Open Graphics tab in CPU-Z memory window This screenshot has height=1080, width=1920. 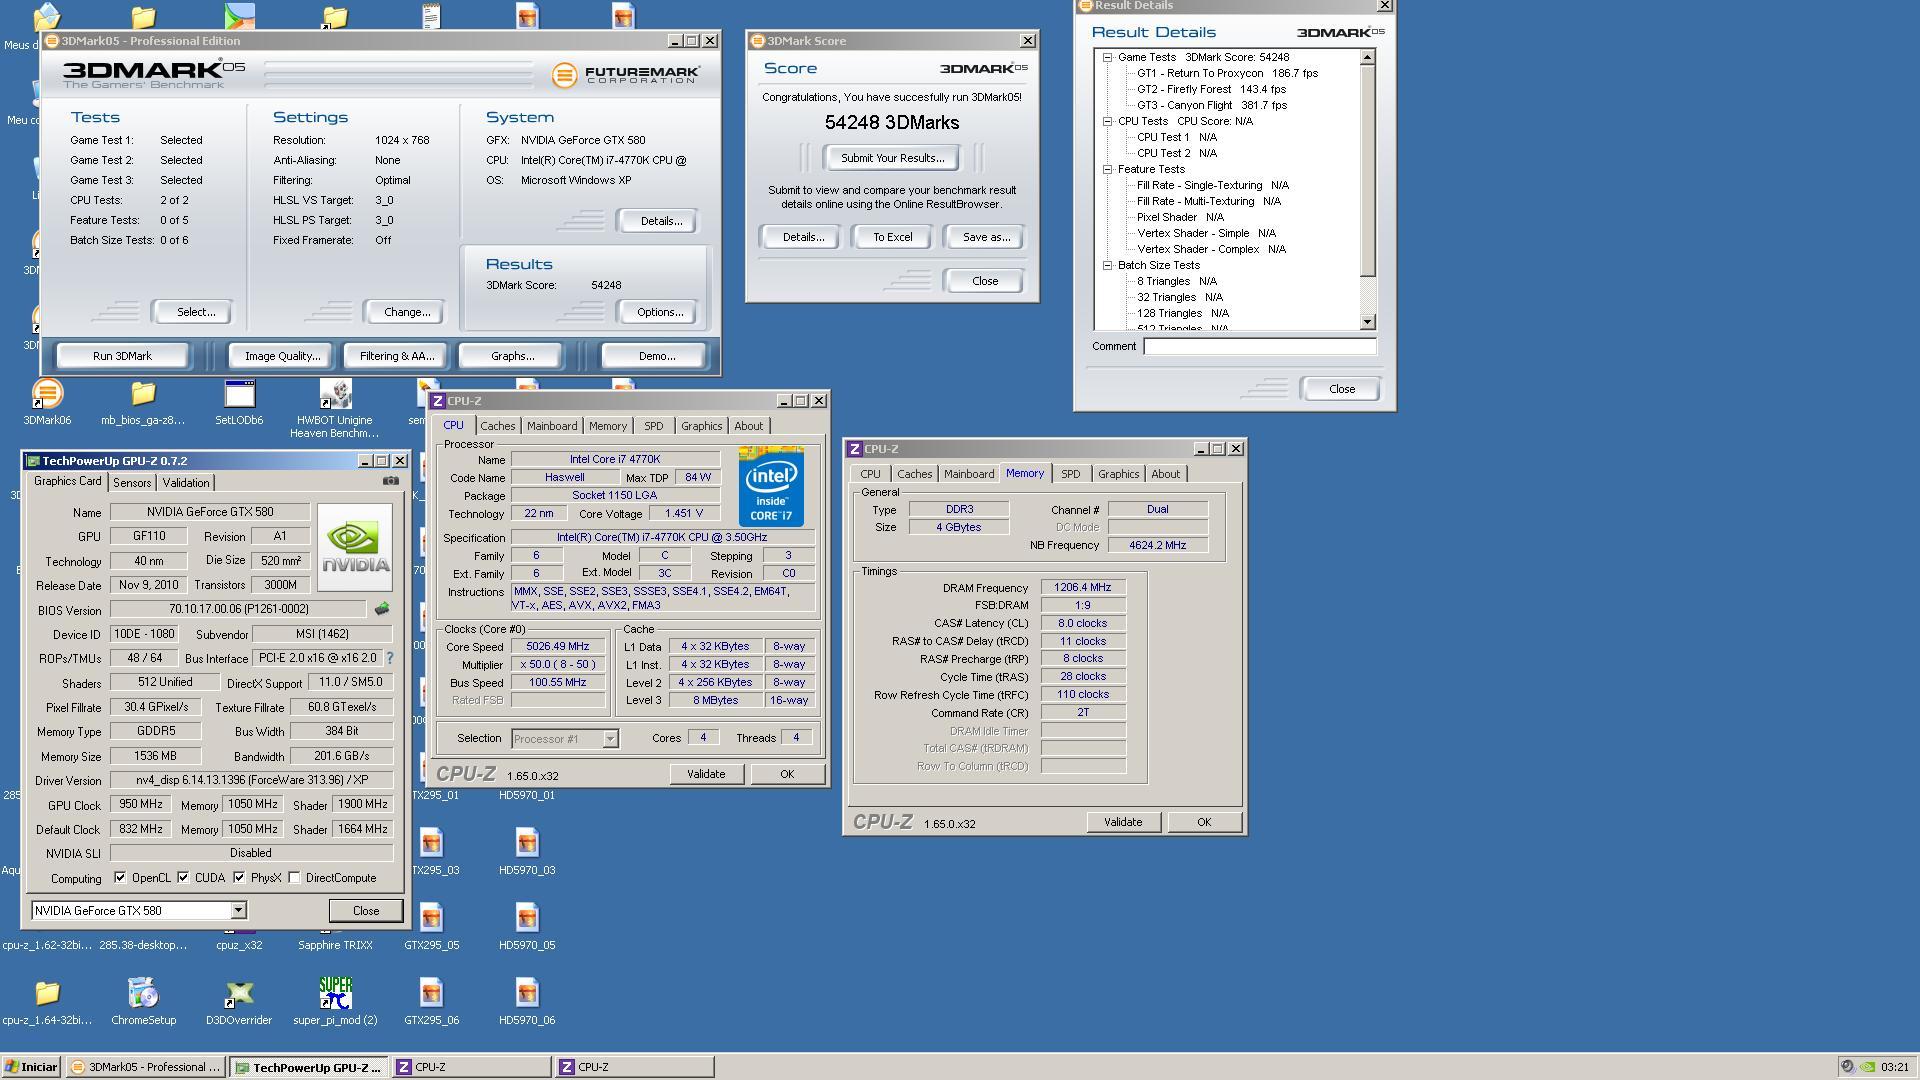1118,474
